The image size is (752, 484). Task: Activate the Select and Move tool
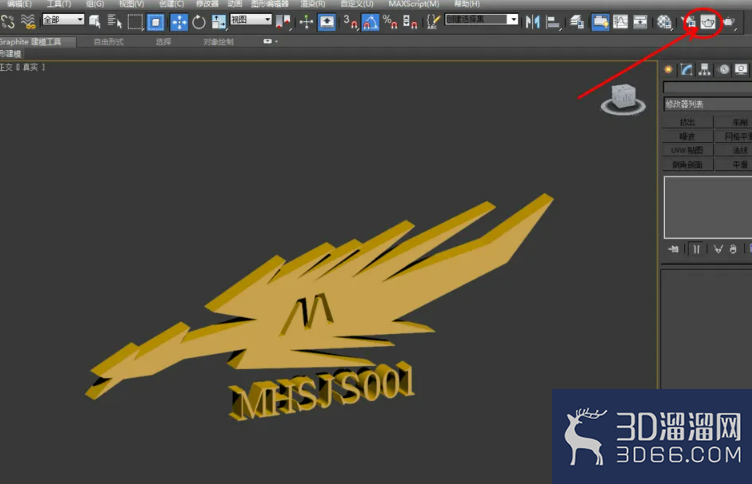[179, 22]
